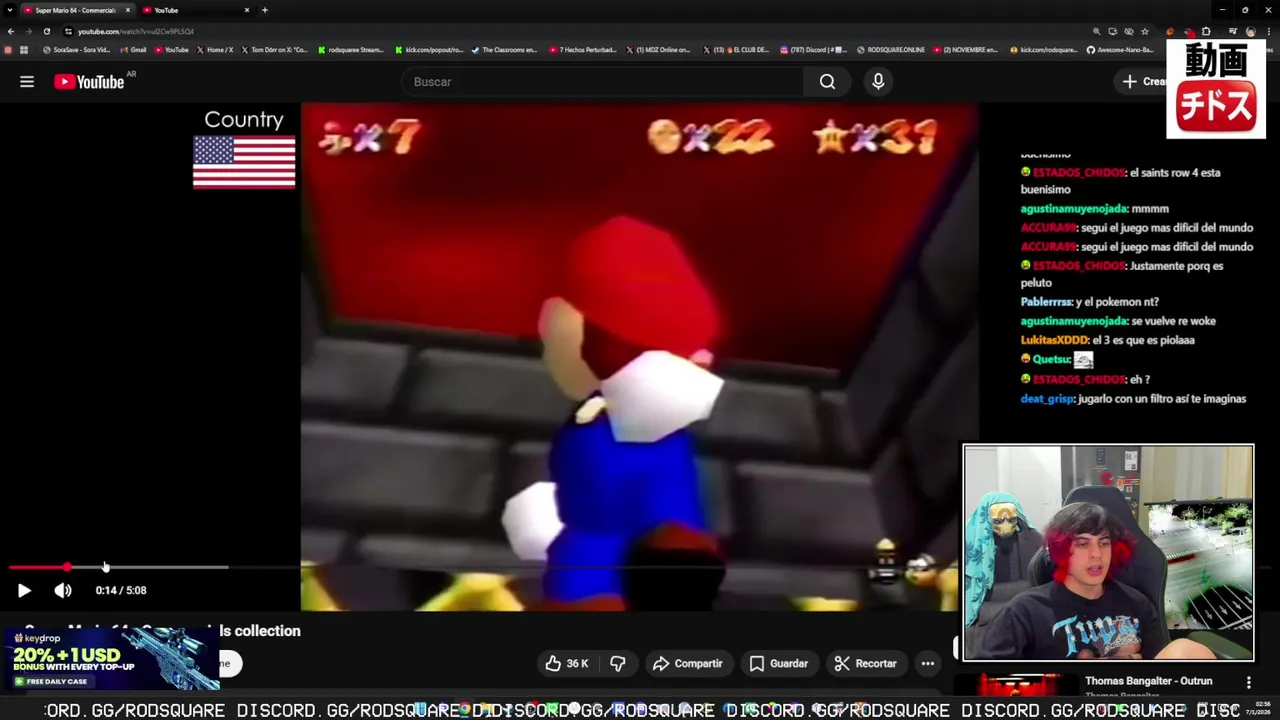Open the browser three-dot menu

[1268, 31]
